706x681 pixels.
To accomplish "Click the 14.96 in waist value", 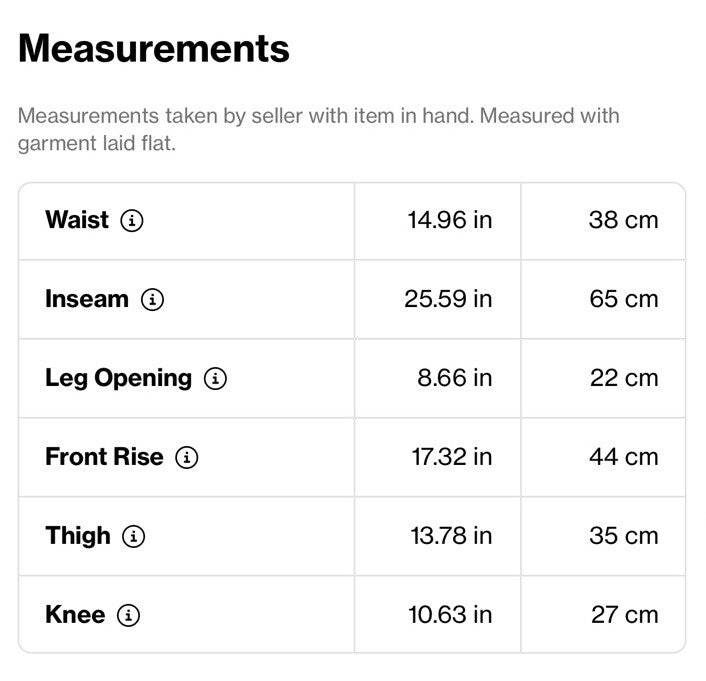I will 450,220.
